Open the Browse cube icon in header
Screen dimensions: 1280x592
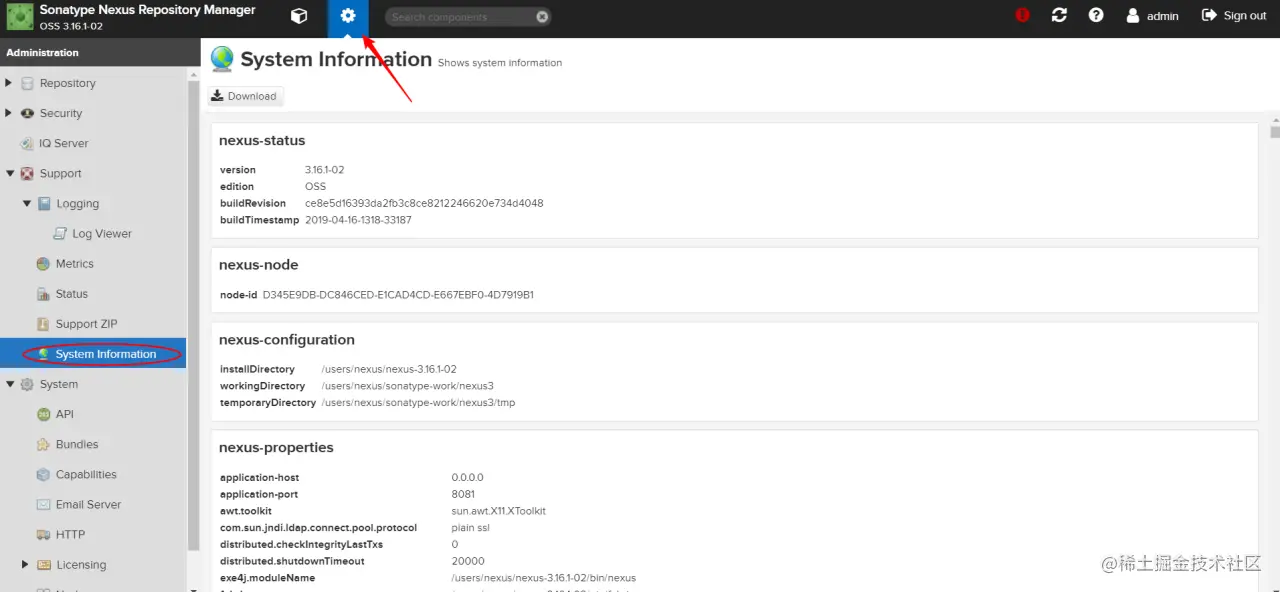click(x=298, y=16)
